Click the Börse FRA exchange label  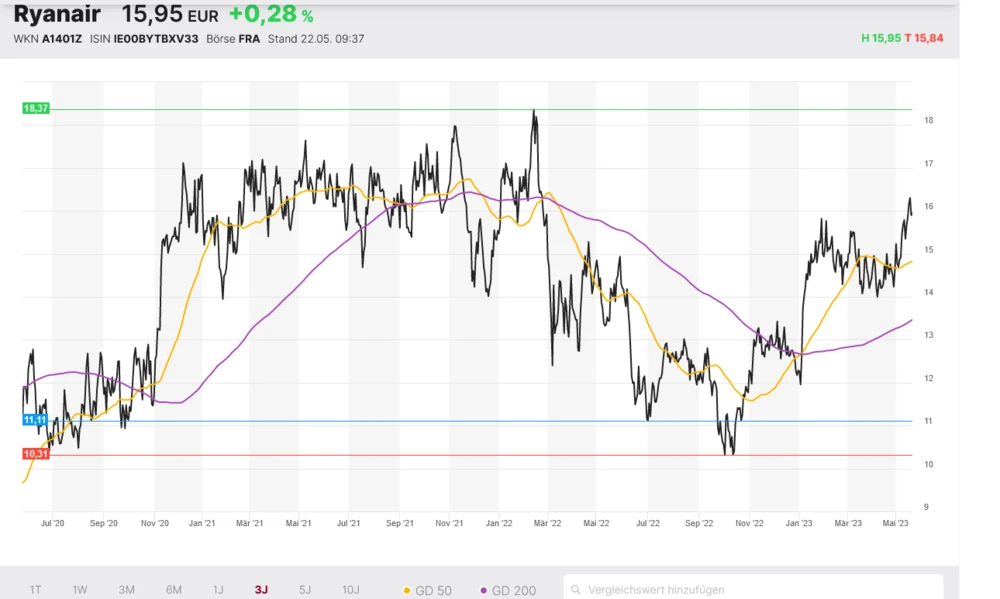coord(233,39)
